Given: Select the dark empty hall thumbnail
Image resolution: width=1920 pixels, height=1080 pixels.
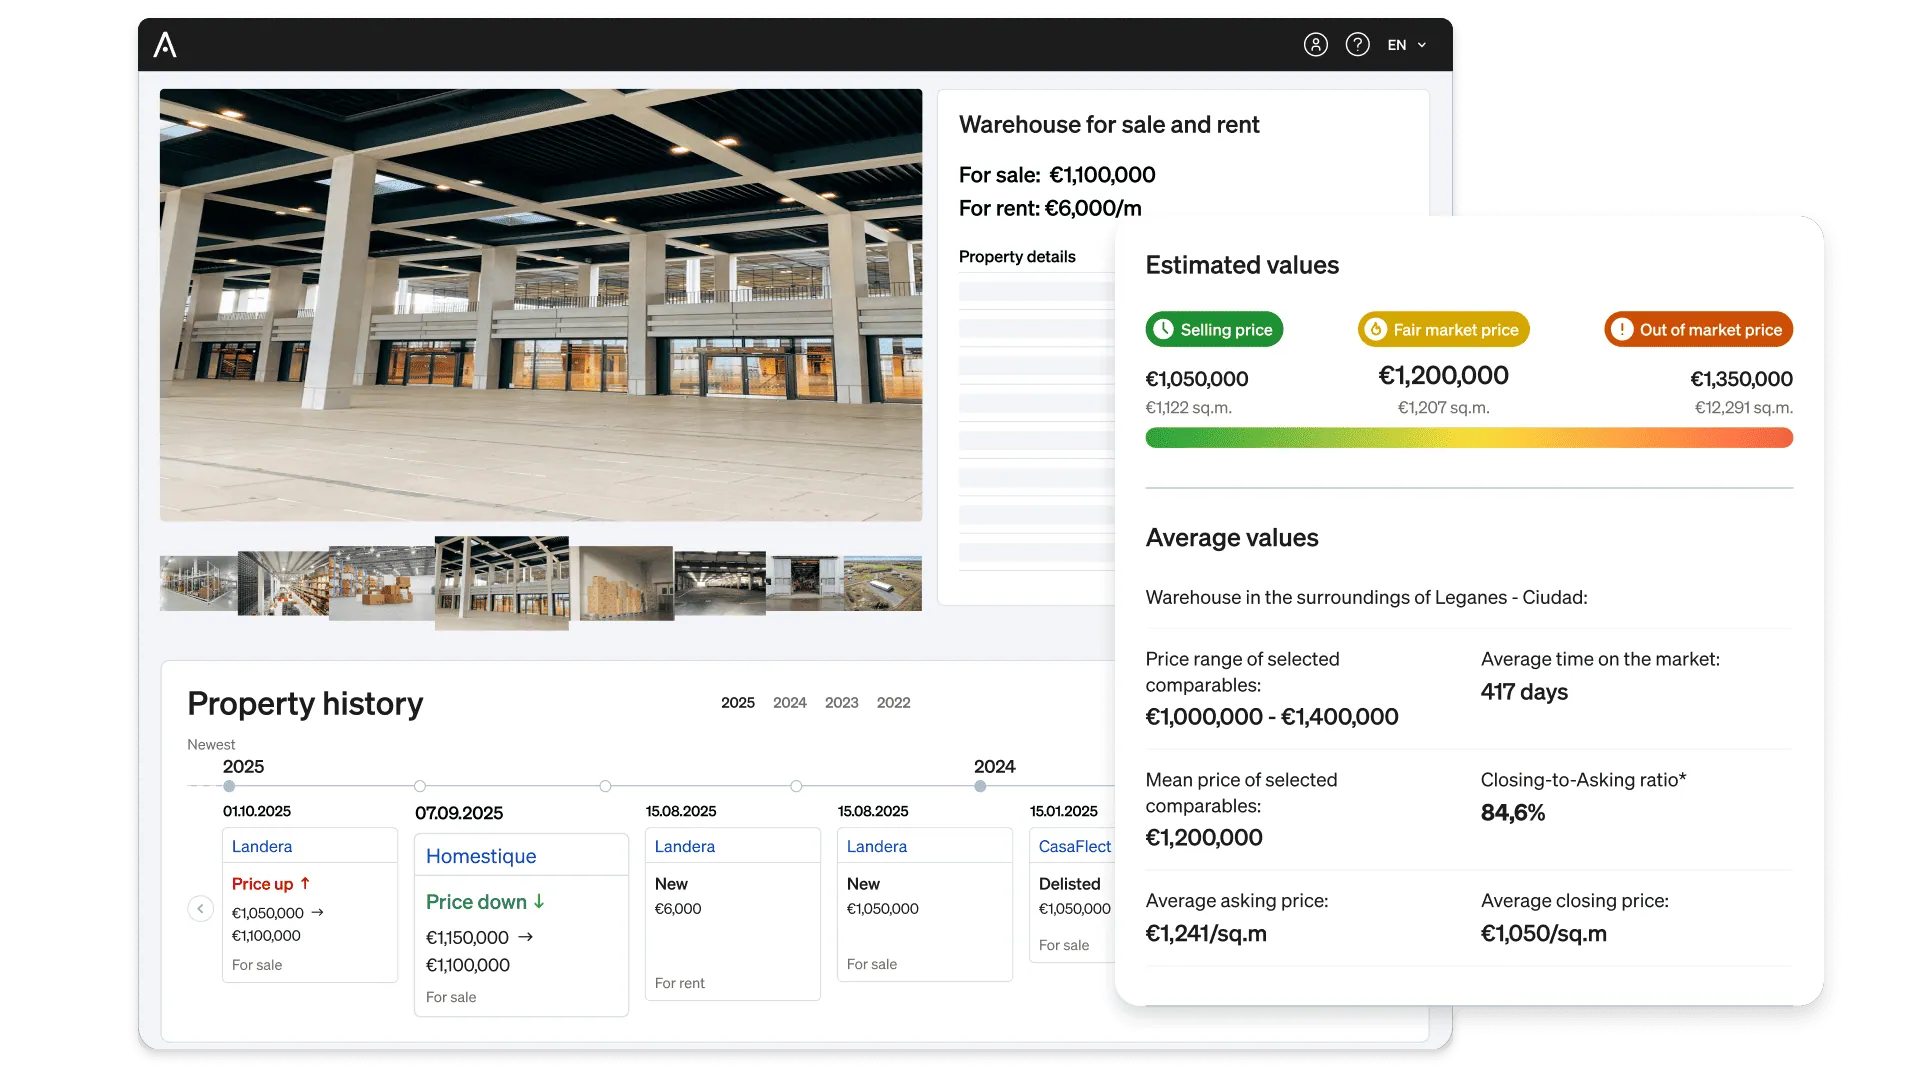Looking at the screenshot, I should pos(720,583).
